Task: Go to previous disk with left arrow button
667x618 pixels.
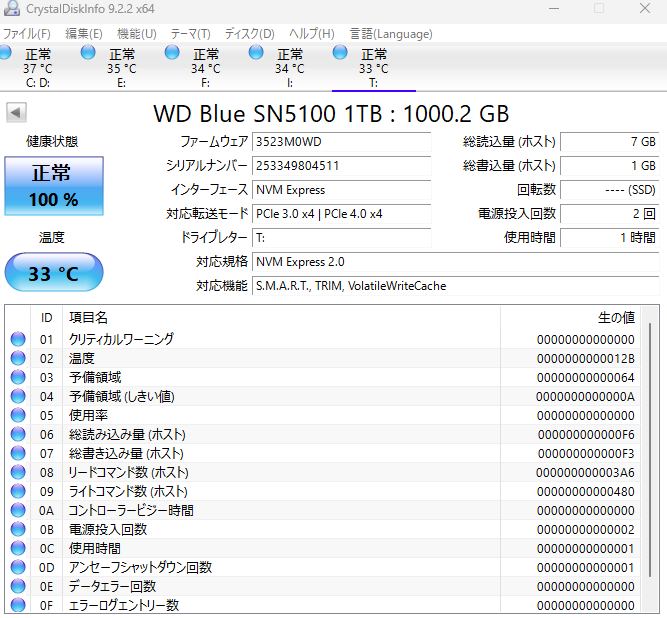Action: point(16,113)
